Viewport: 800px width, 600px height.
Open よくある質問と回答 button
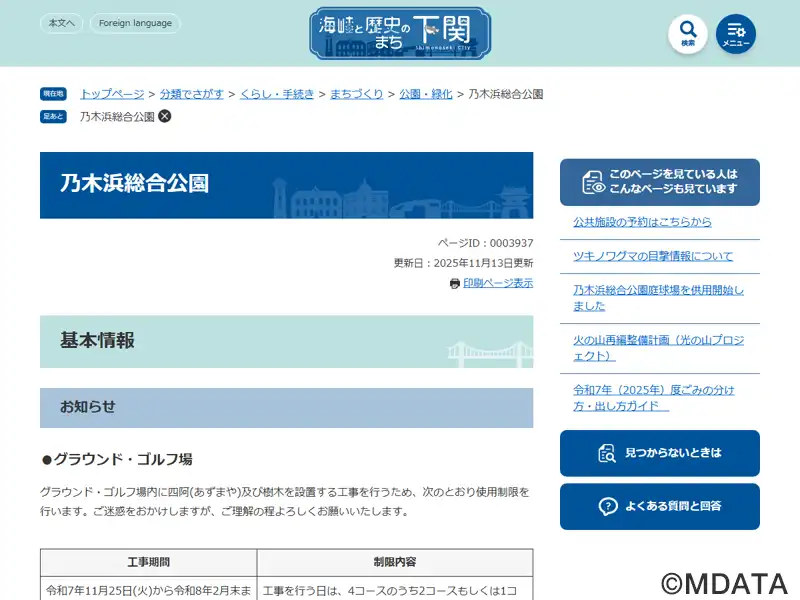[660, 506]
